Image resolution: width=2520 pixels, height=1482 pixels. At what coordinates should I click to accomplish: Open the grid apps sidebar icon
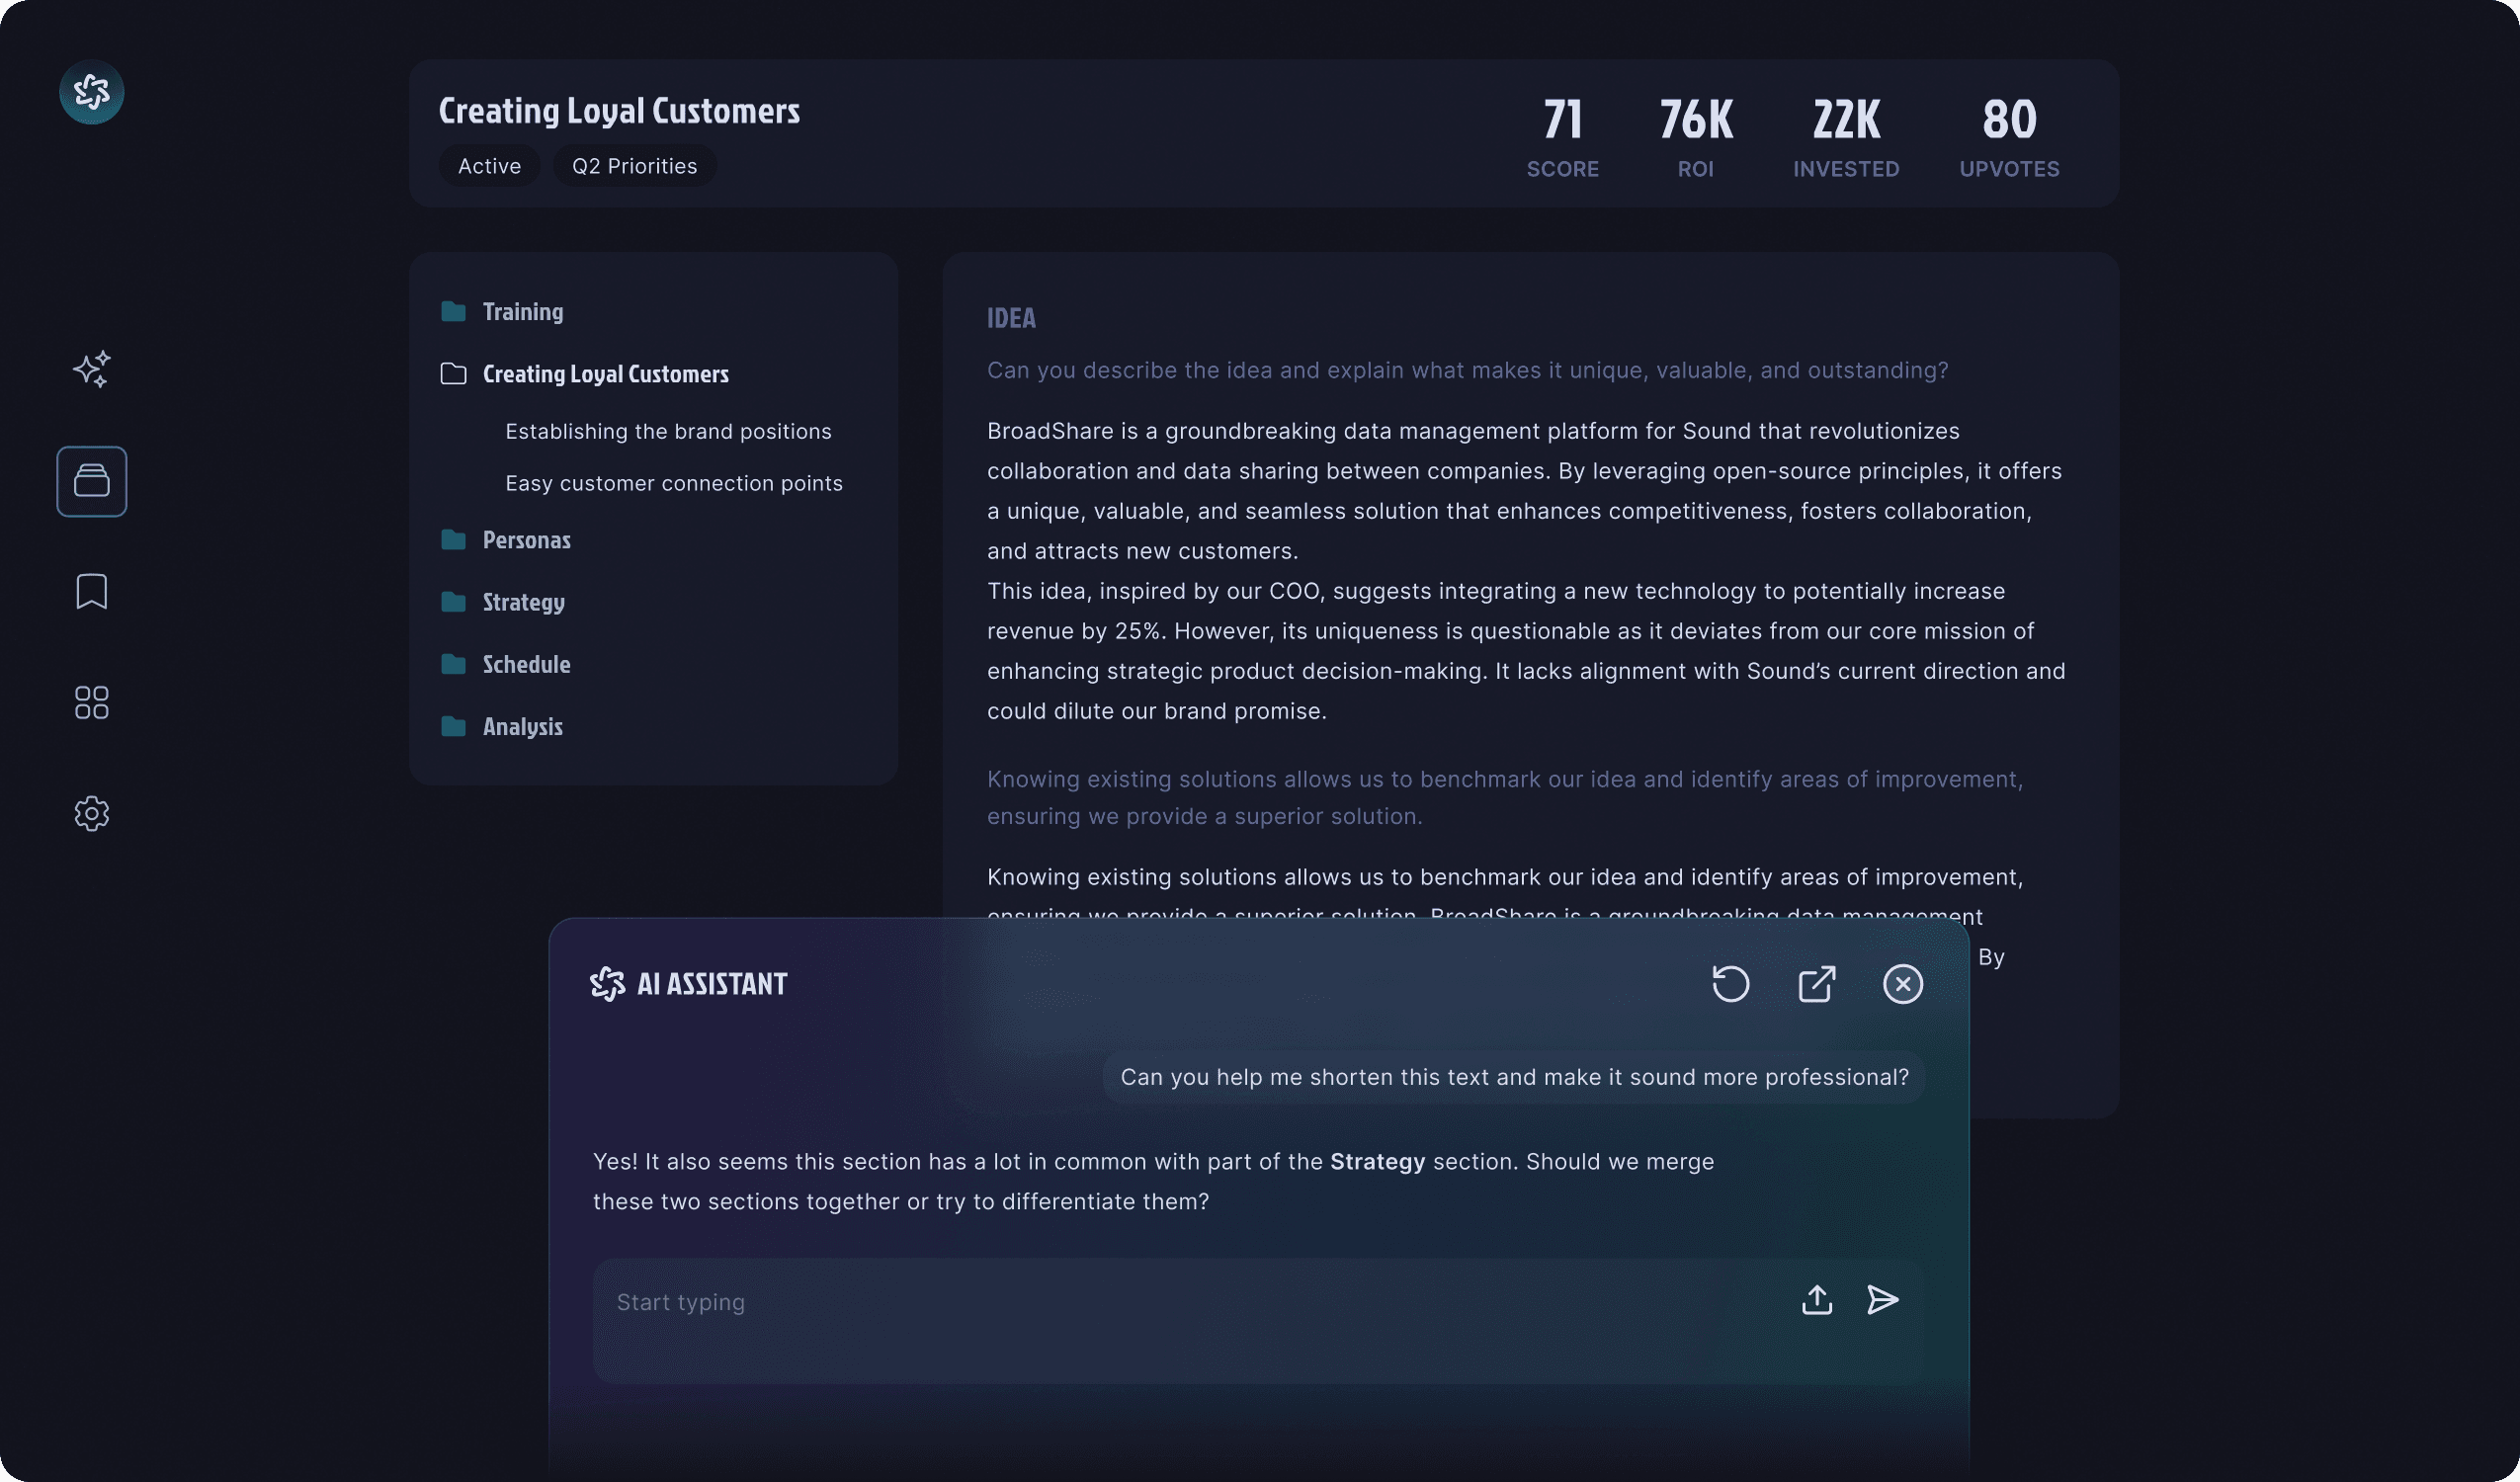pyautogui.click(x=91, y=702)
